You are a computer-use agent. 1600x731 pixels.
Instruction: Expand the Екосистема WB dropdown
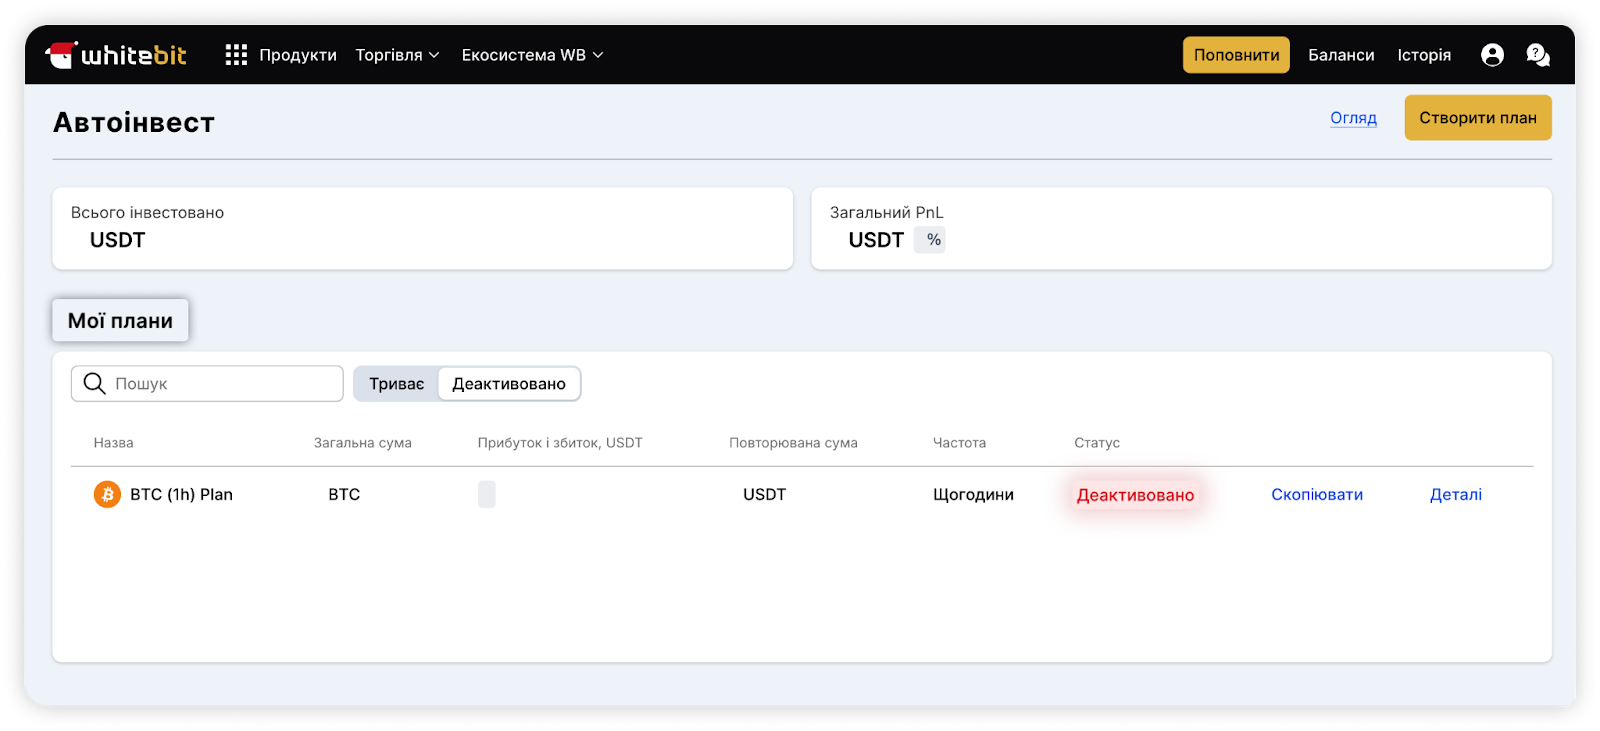click(532, 55)
